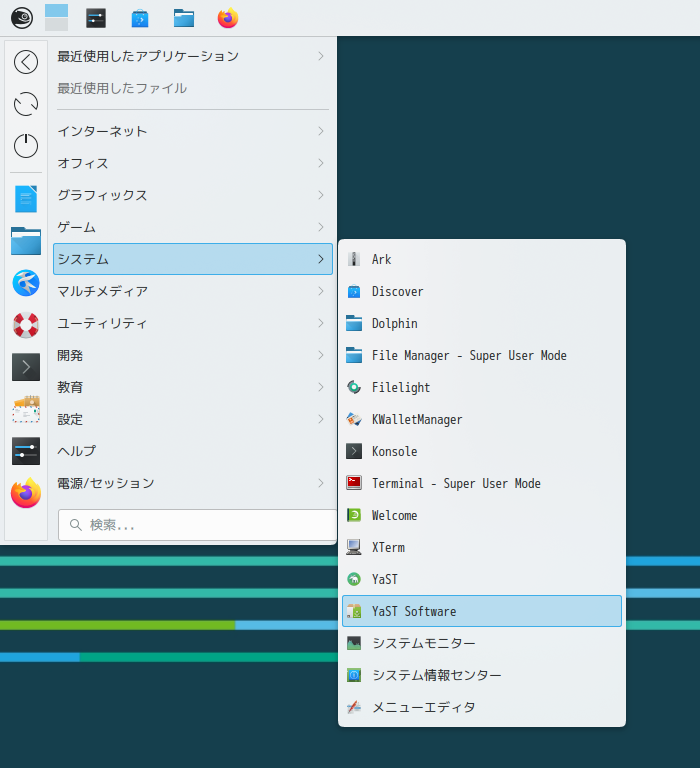Launch Konsole from the favorites sidebar
The width and height of the screenshot is (700, 768).
(x=26, y=367)
